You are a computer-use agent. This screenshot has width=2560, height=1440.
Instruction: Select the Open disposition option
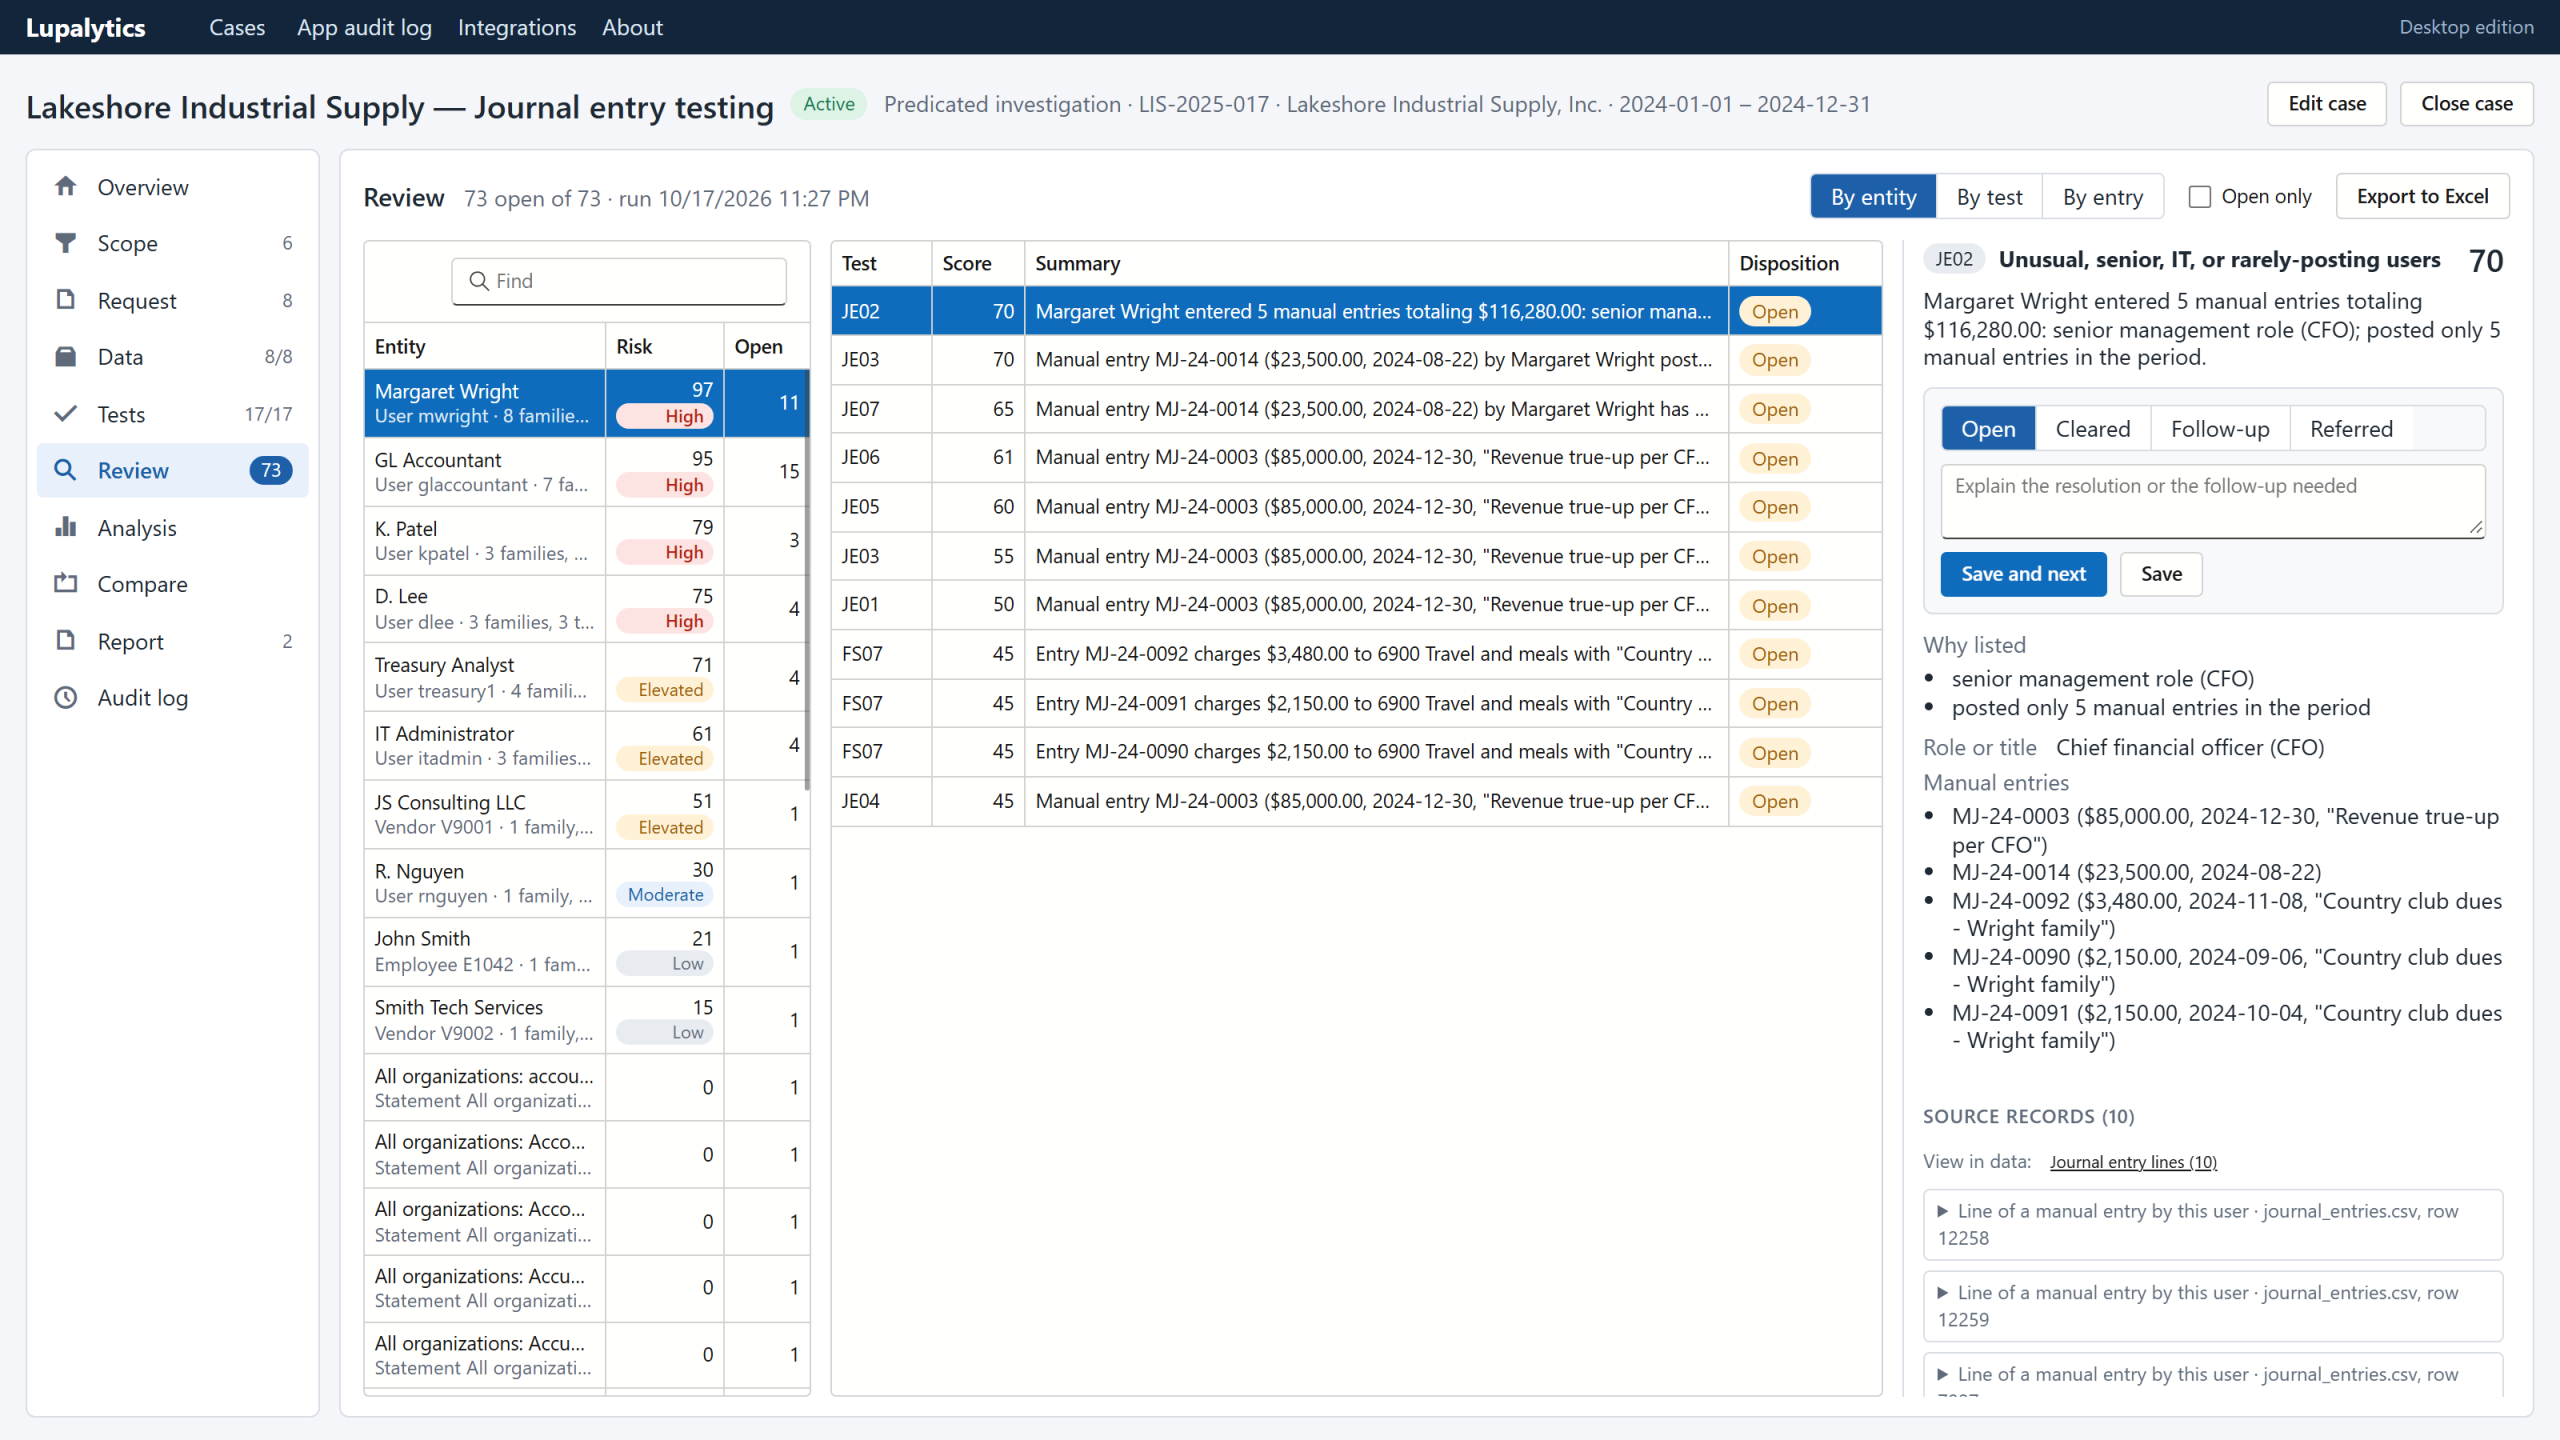[x=1988, y=429]
